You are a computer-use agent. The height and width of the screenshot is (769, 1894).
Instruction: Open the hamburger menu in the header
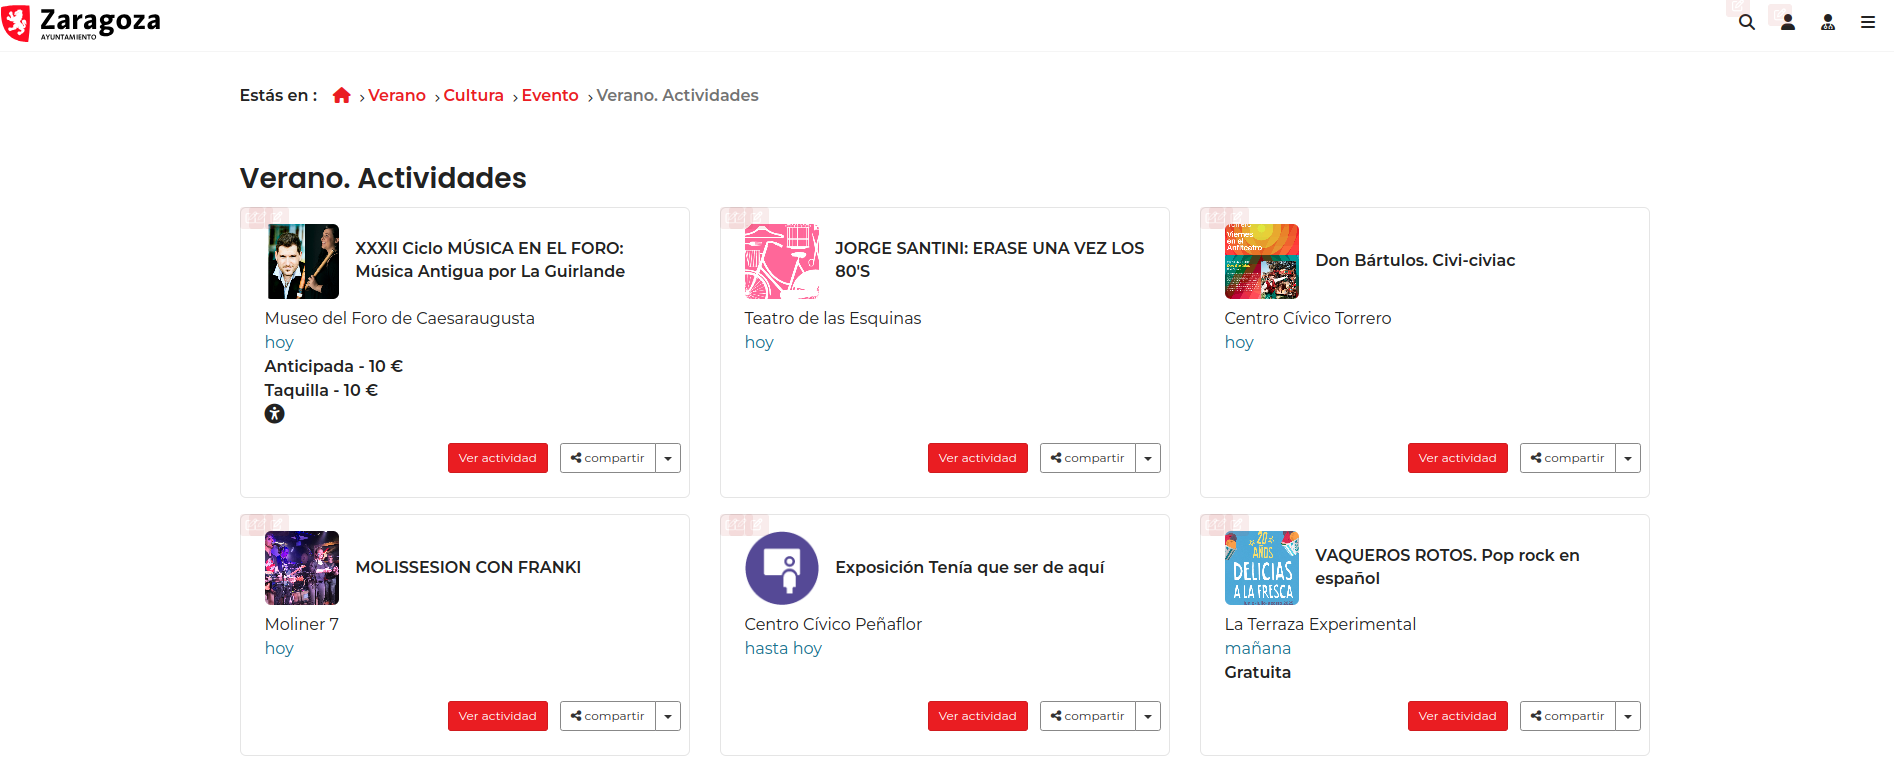click(x=1867, y=22)
